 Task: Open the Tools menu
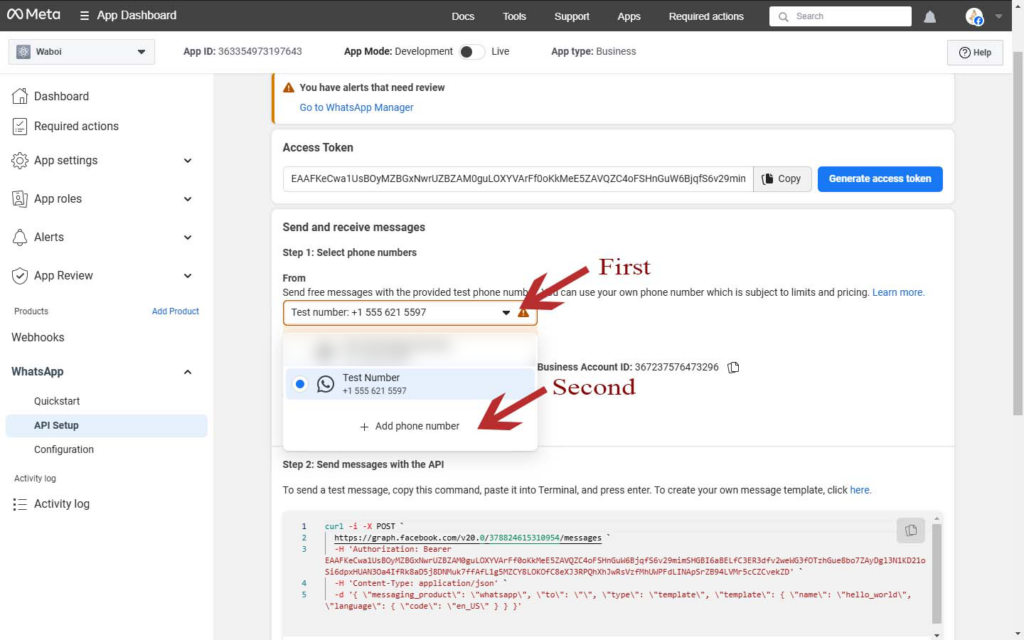click(514, 16)
